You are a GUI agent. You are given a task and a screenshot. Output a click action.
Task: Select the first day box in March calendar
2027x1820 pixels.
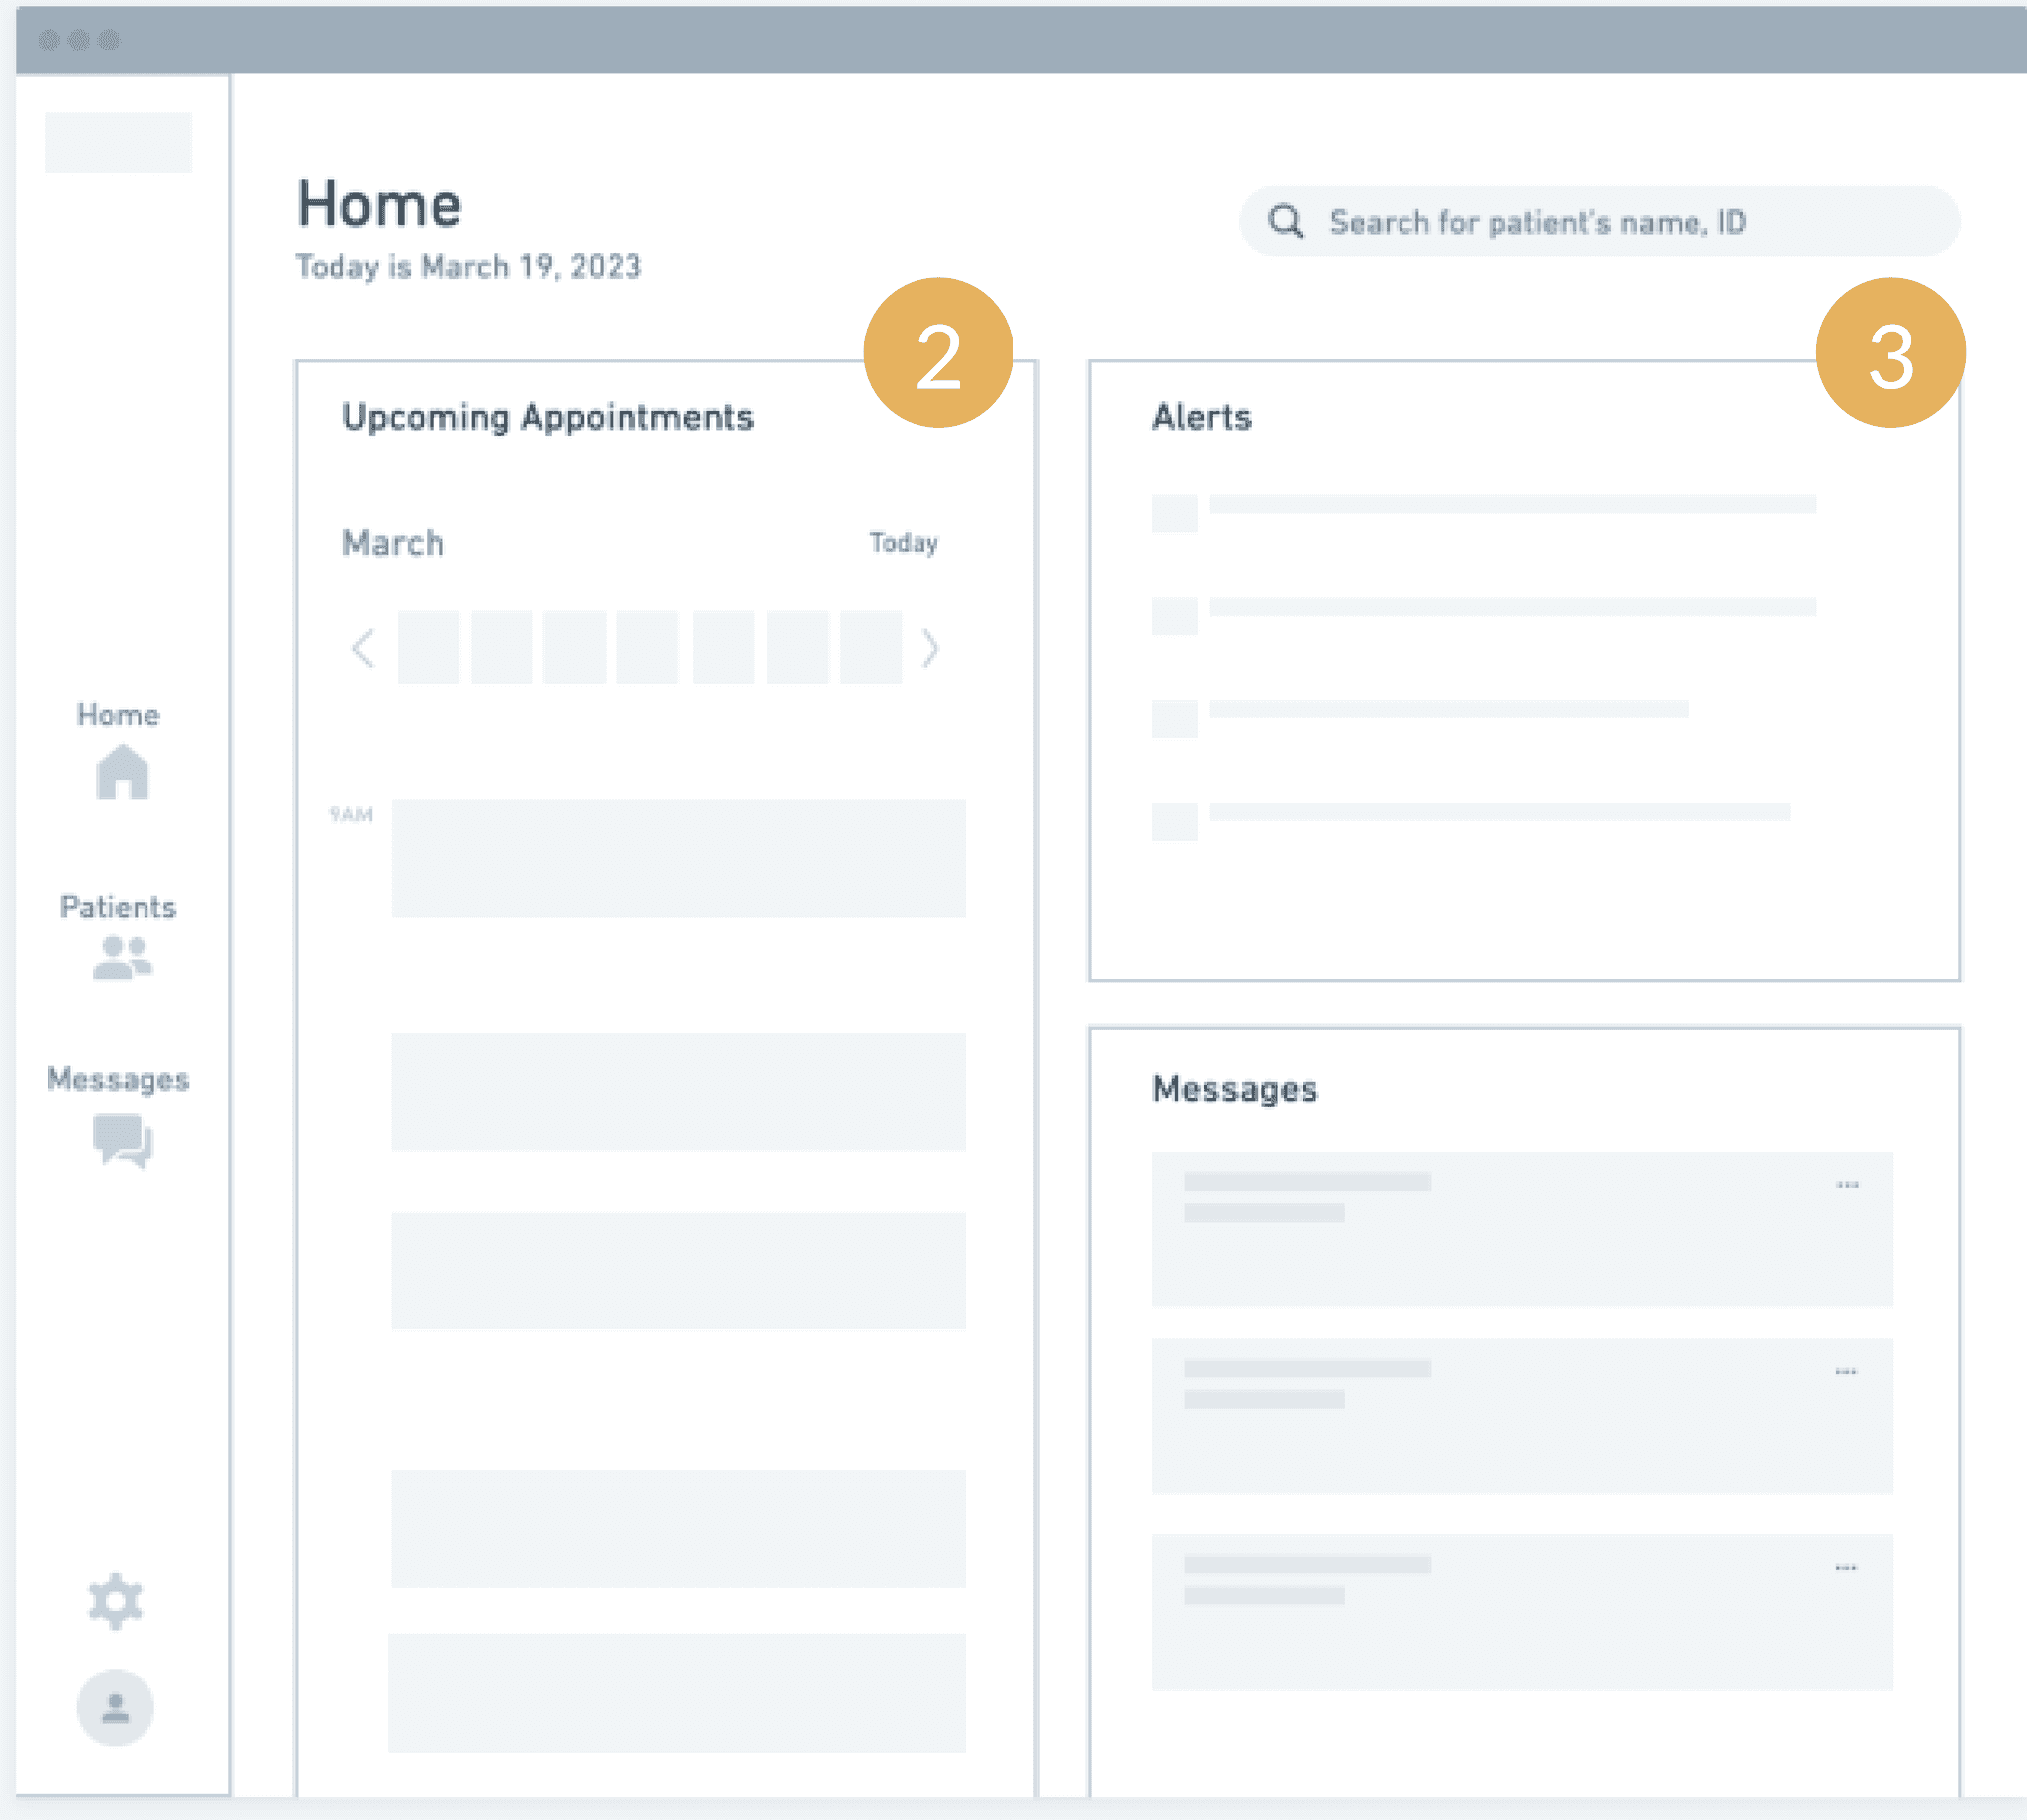click(428, 647)
